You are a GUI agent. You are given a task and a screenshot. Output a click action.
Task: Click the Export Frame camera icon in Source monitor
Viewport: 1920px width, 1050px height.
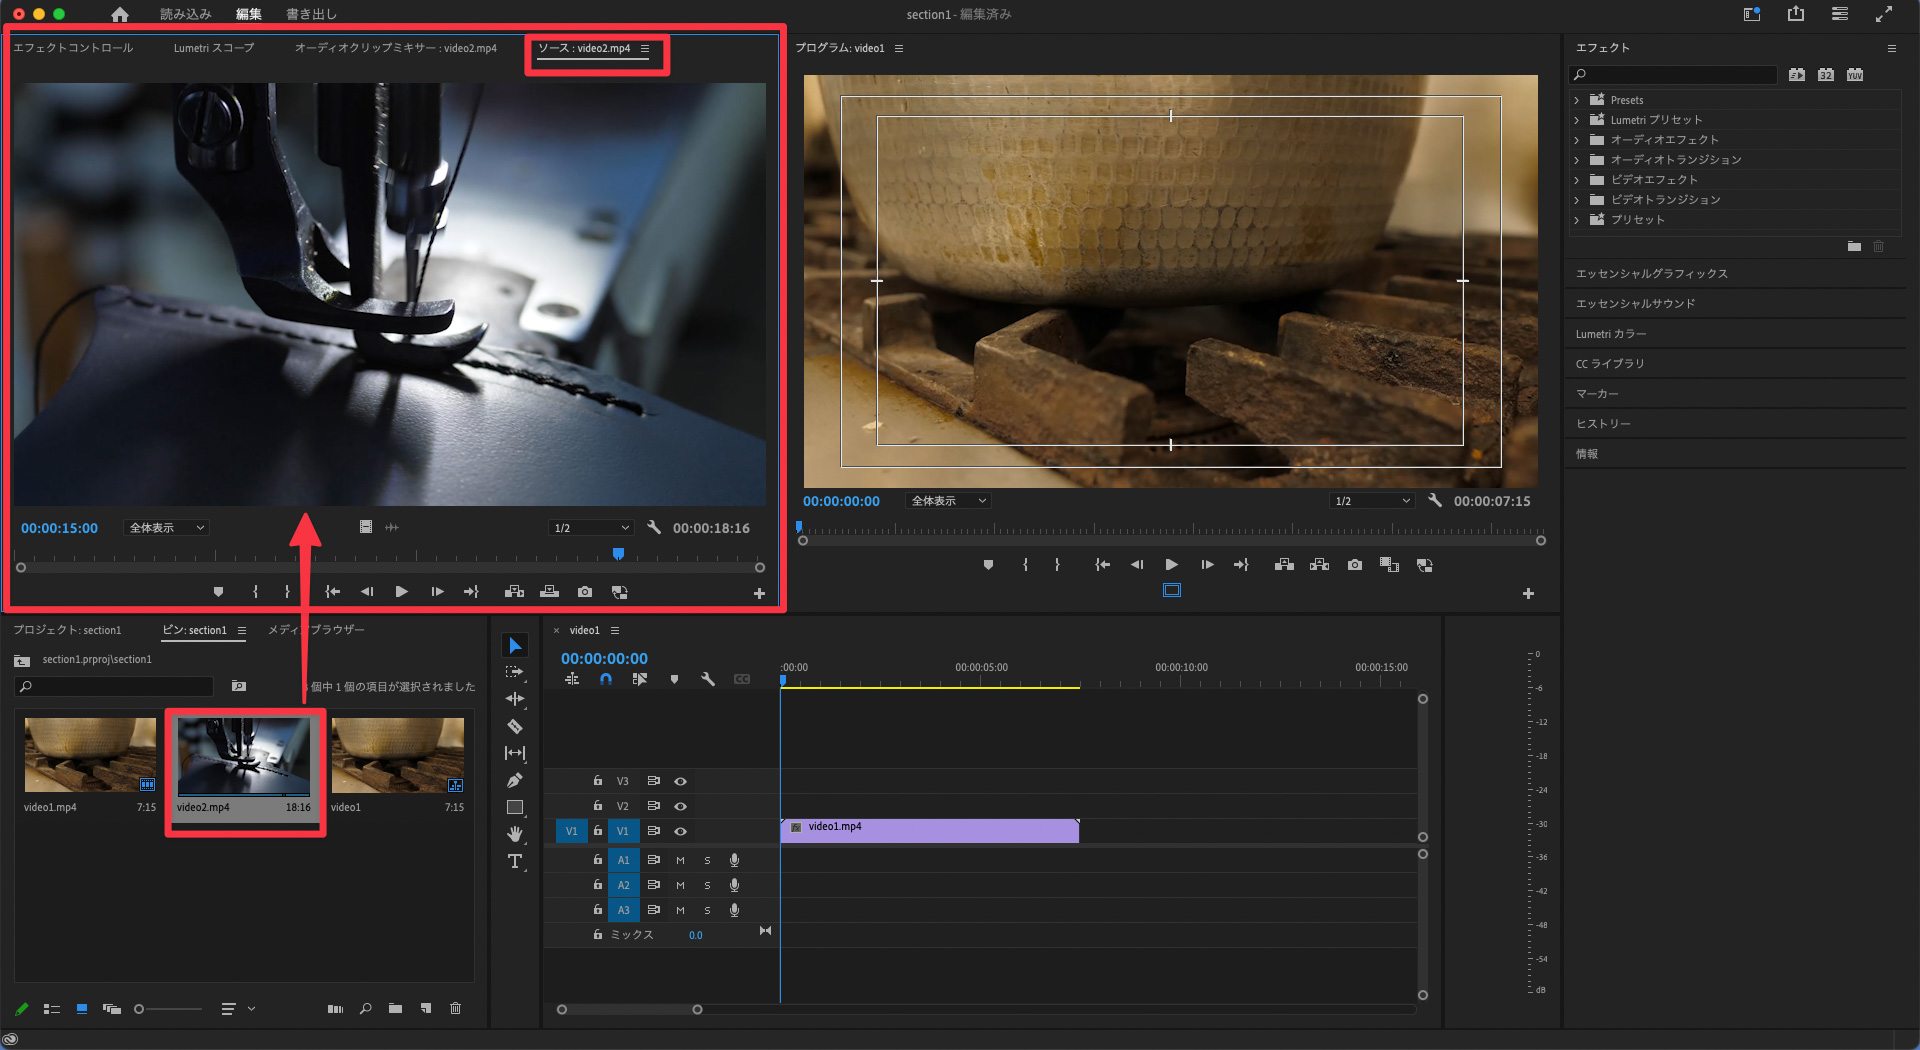pyautogui.click(x=585, y=592)
